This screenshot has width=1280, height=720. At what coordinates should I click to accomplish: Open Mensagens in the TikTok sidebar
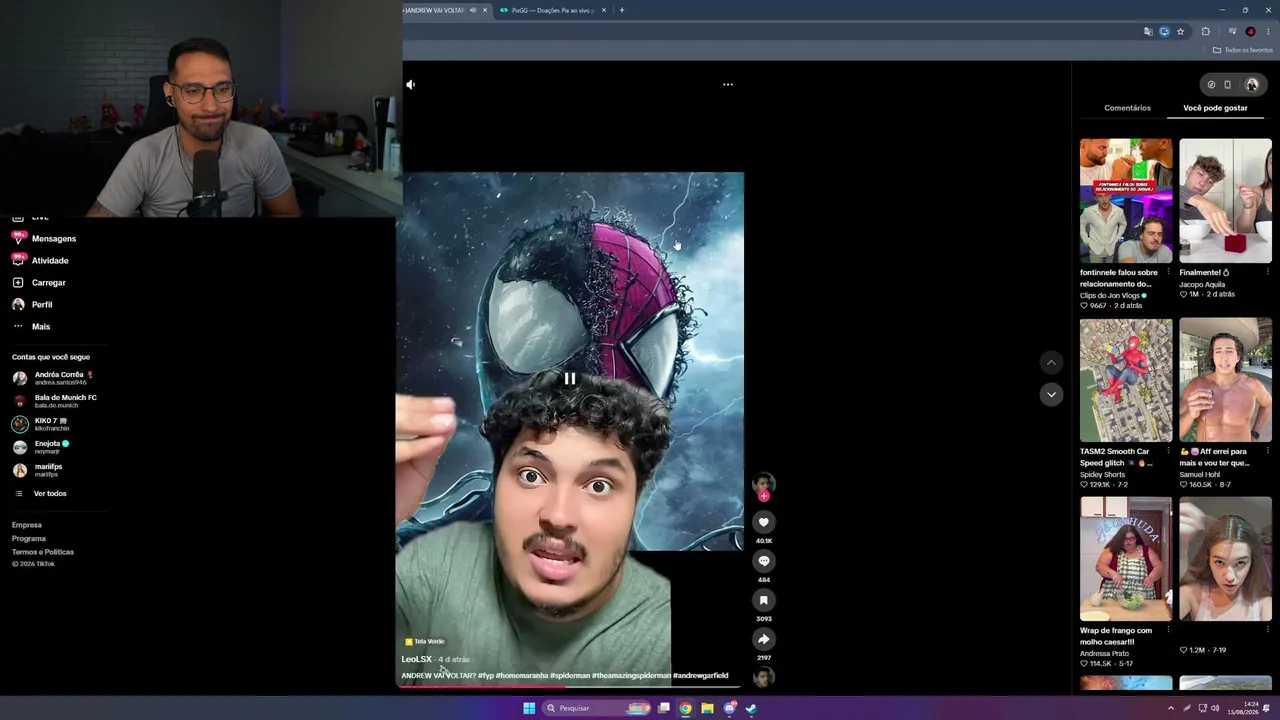[x=44, y=239]
